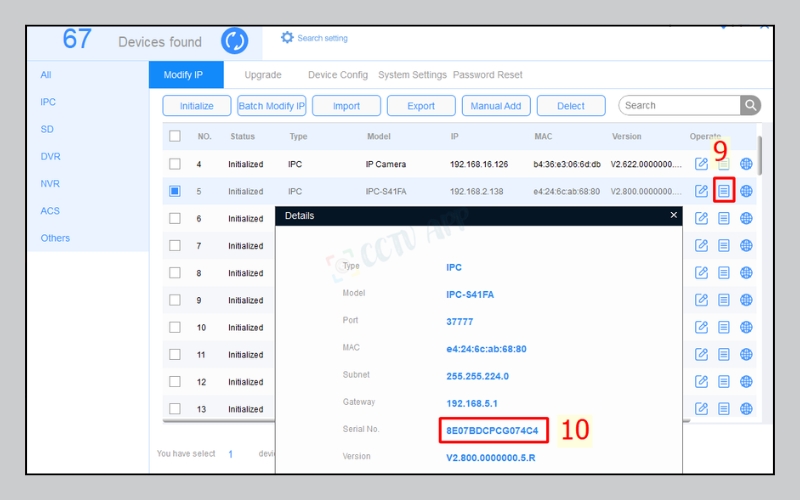800x500 pixels.
Task: Uncheck the box for device 5
Action: (174, 191)
